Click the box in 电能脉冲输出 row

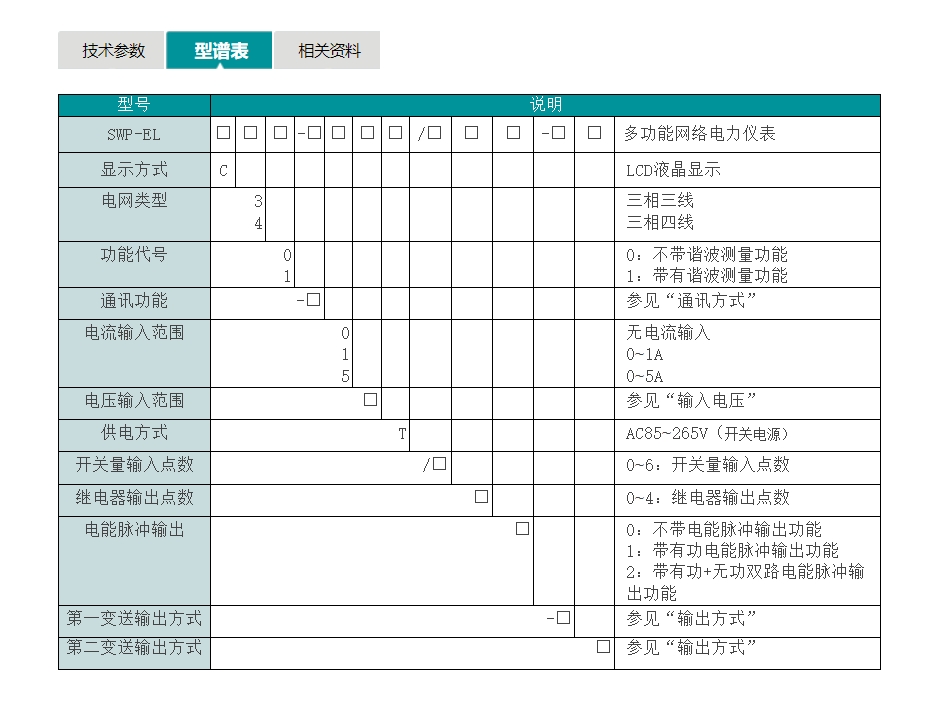pyautogui.click(x=522, y=529)
